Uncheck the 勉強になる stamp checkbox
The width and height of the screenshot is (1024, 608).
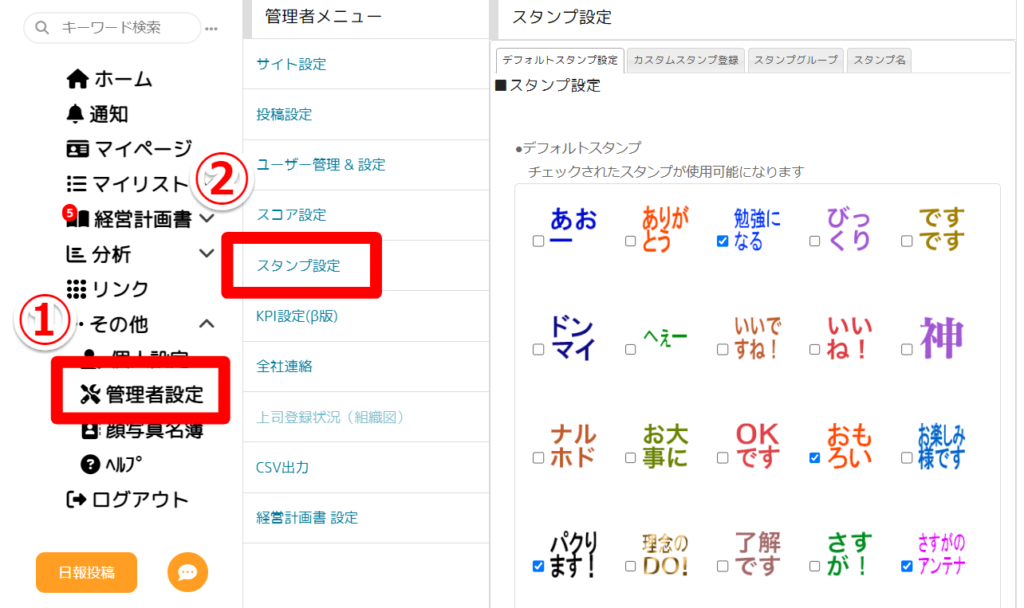click(722, 241)
